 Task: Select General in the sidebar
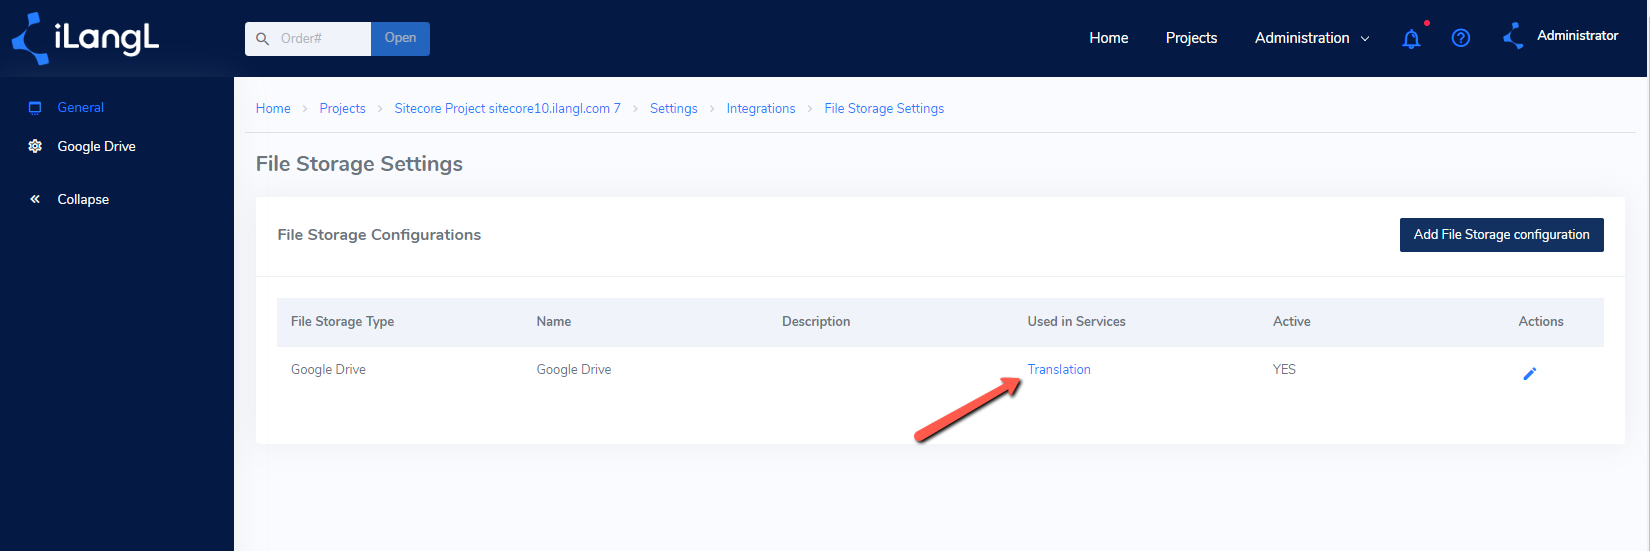tap(81, 107)
